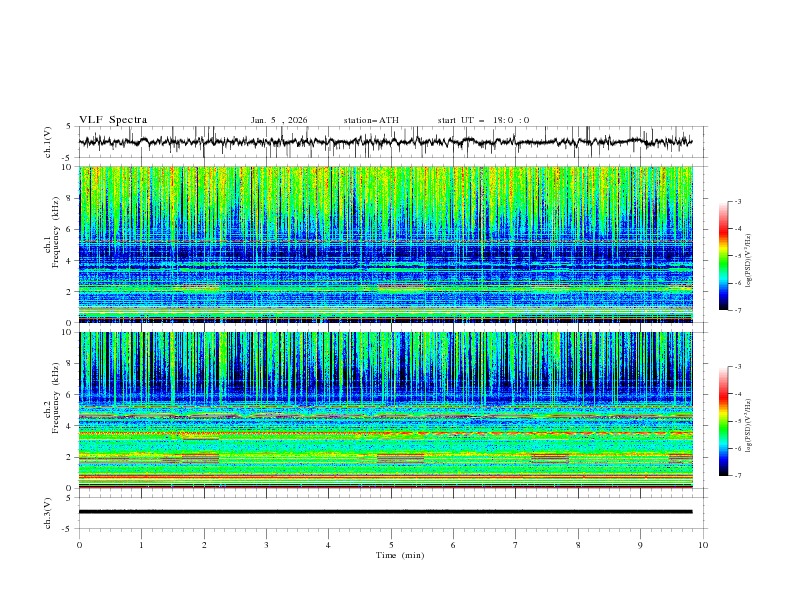Viewport: 792px width, 612px height.
Task: Click the "station=ATH" label
Action: point(371,120)
